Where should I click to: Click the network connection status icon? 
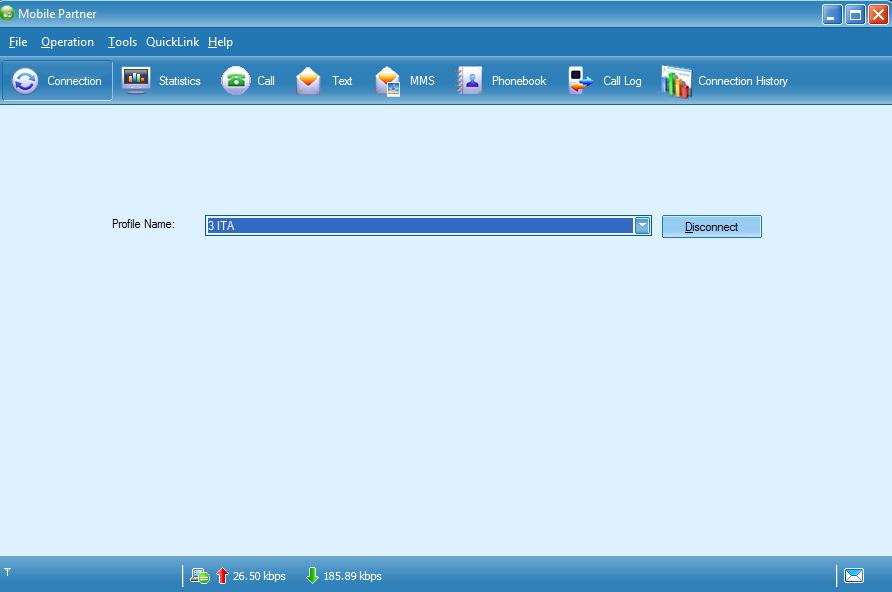pos(199,575)
